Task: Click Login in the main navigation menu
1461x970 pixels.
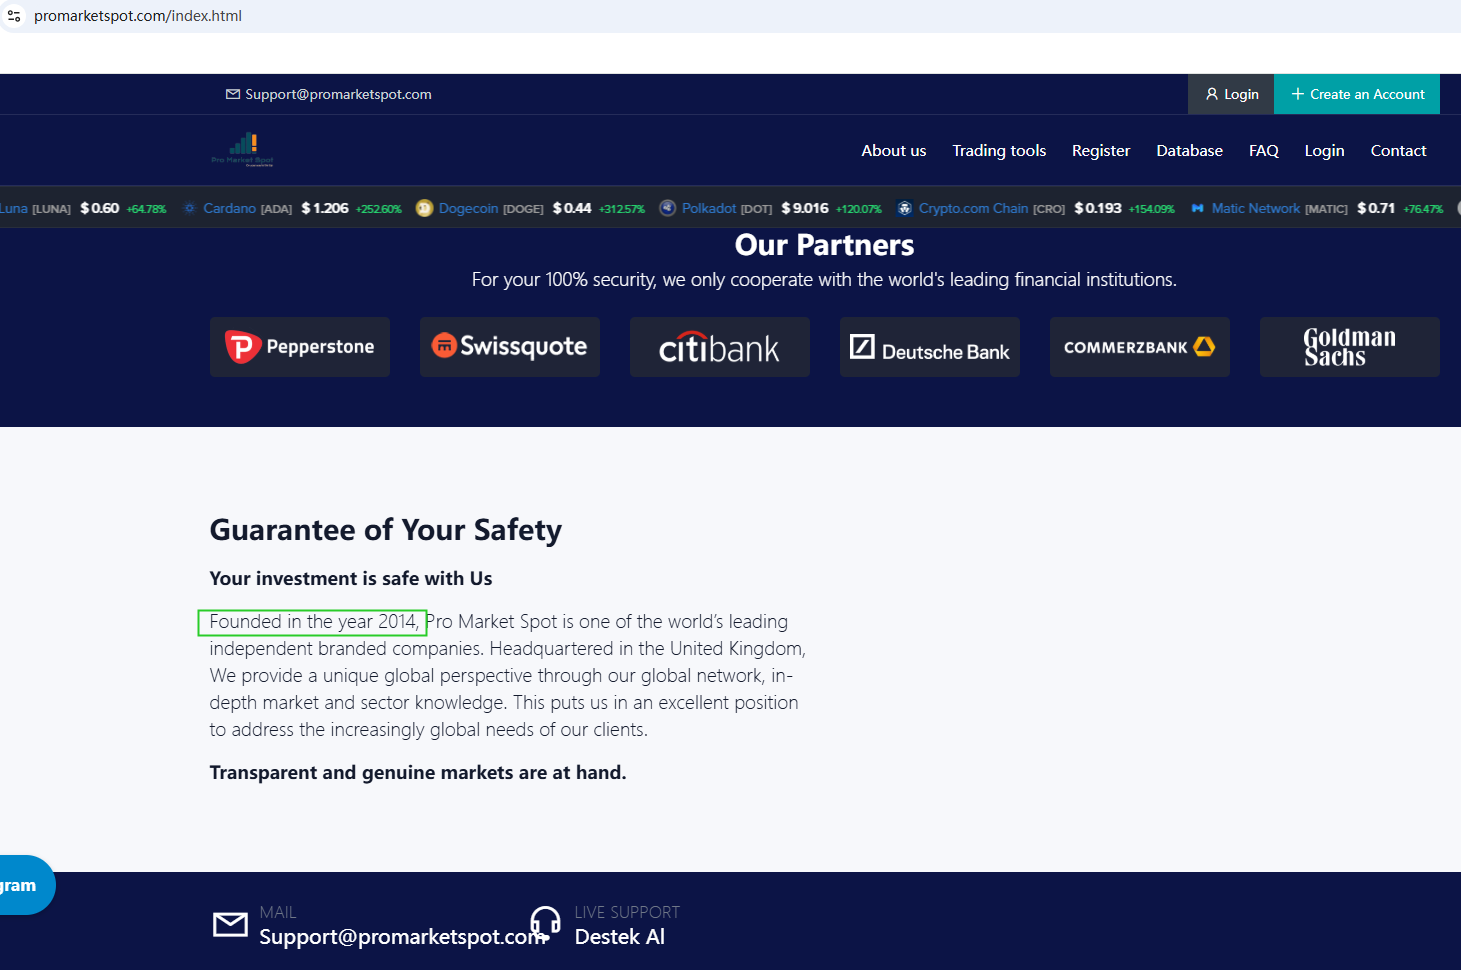Action: pyautogui.click(x=1324, y=151)
